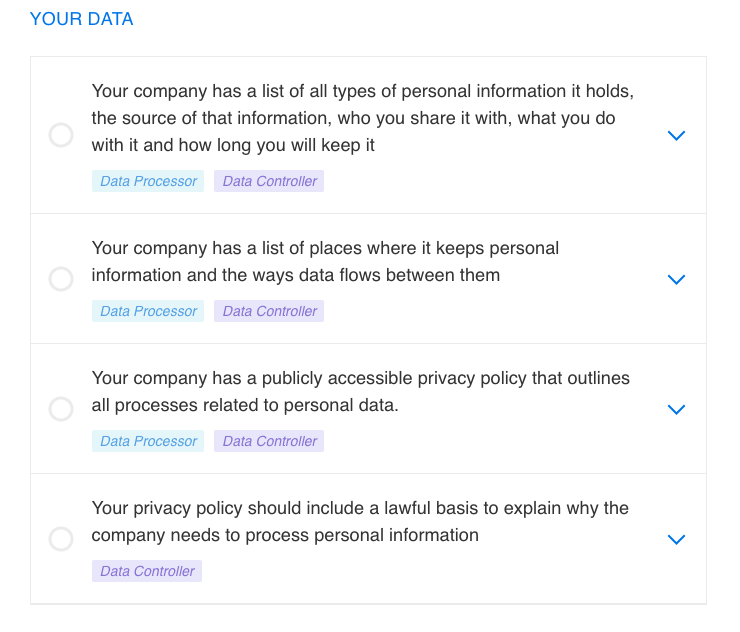Viewport: 740px width, 632px height.
Task: Open the chevron for publicly accessible privacy policy
Action: [676, 409]
